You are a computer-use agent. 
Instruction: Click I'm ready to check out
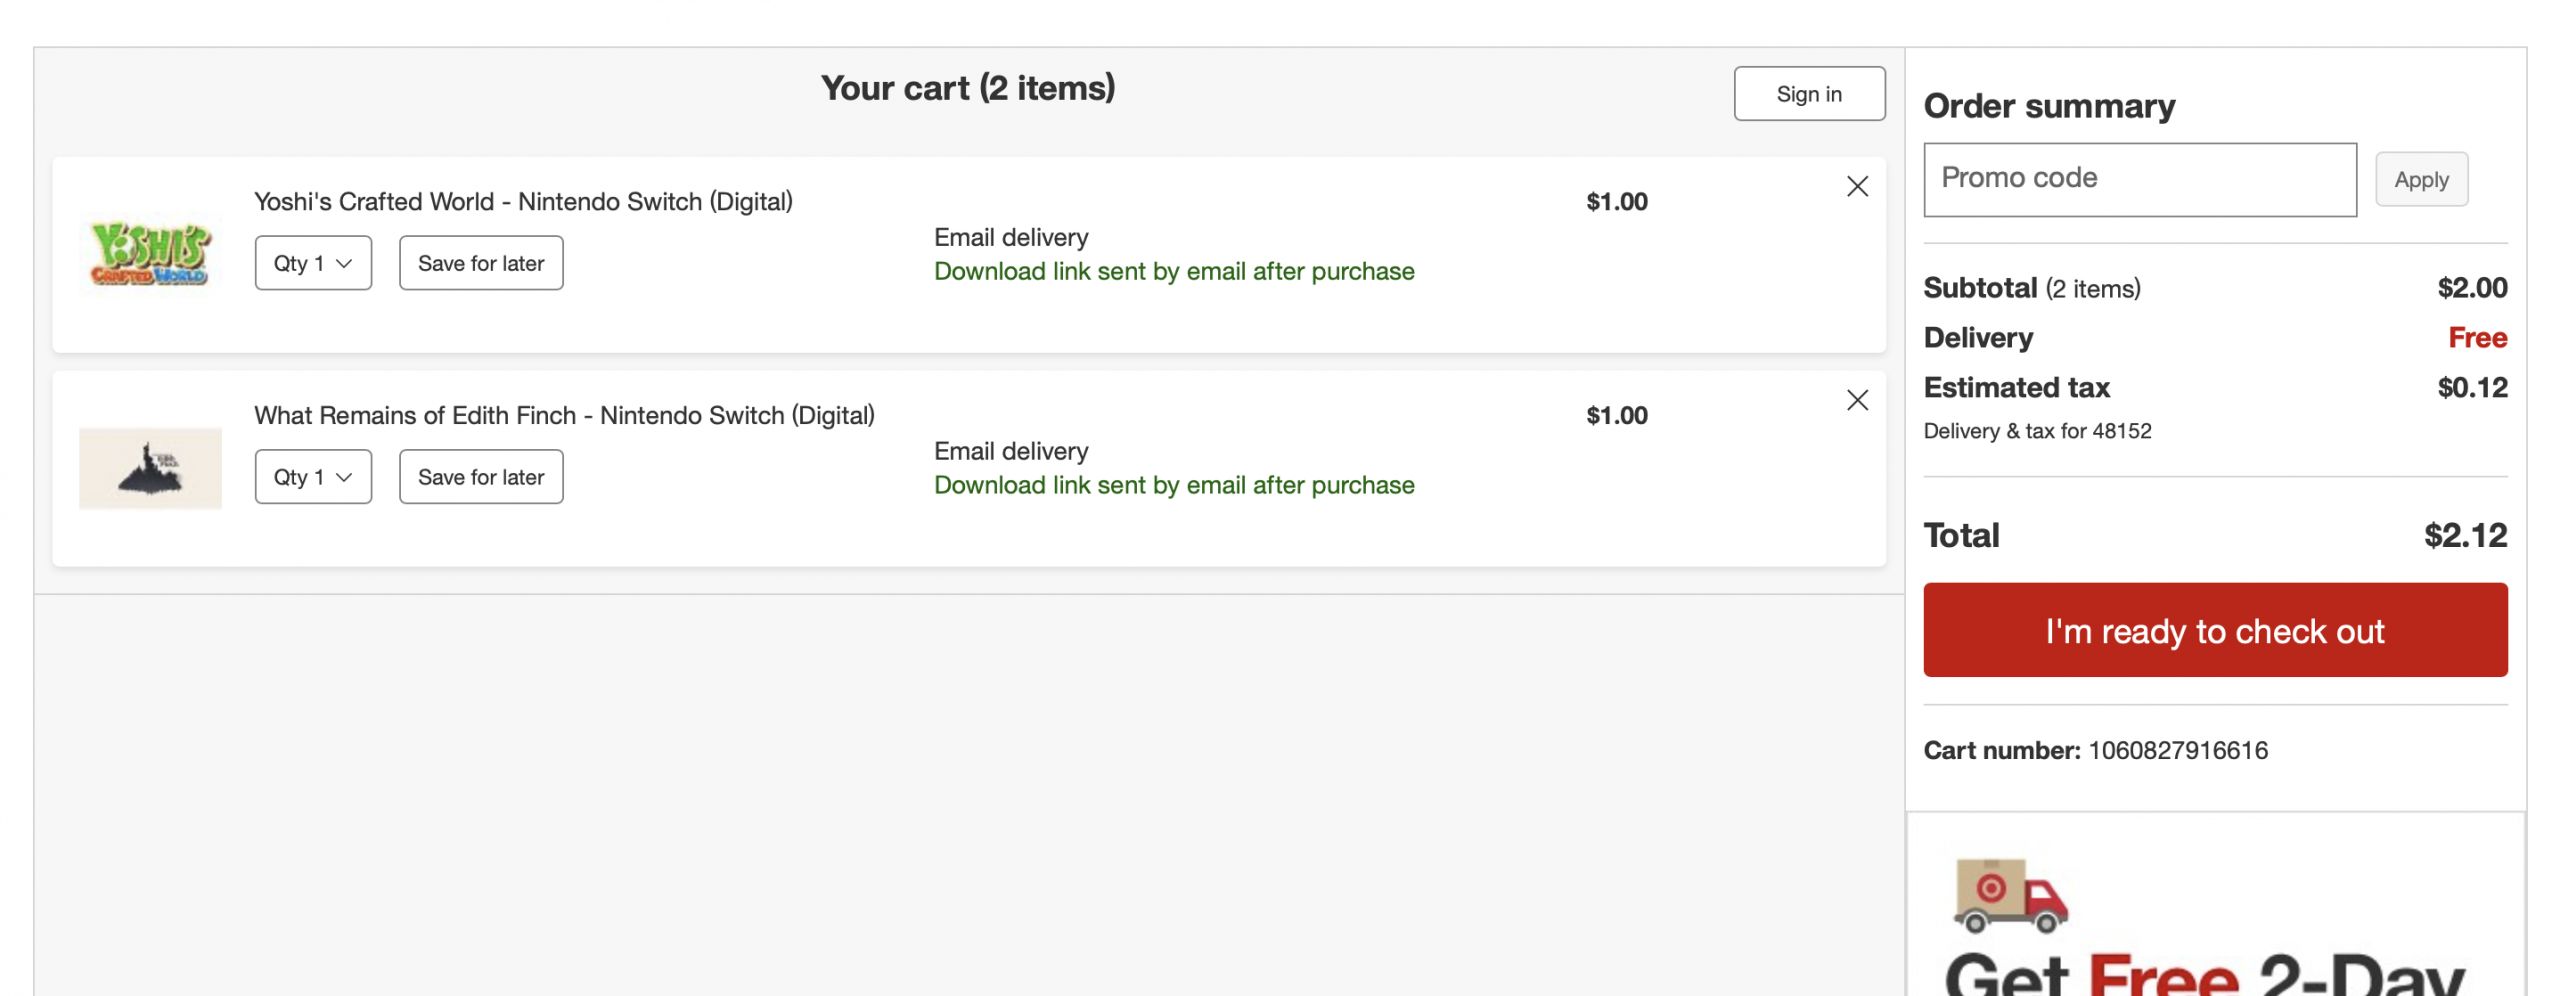click(2214, 630)
